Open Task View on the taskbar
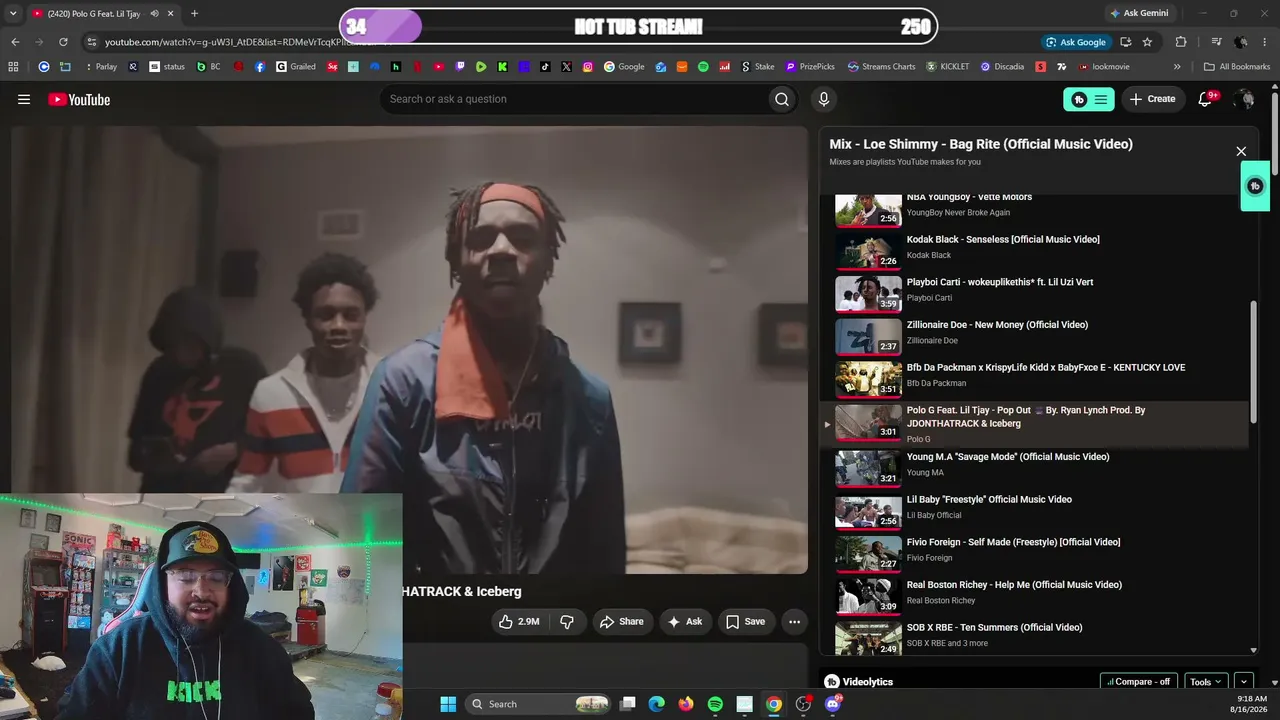Viewport: 1280px width, 720px height. pos(628,704)
